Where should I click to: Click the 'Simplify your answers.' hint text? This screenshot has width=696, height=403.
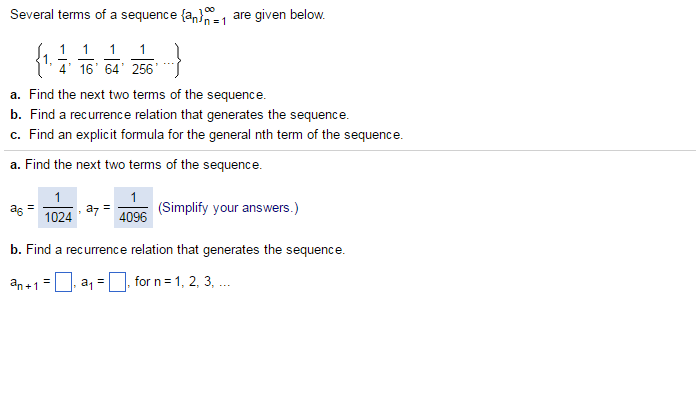(x=228, y=208)
